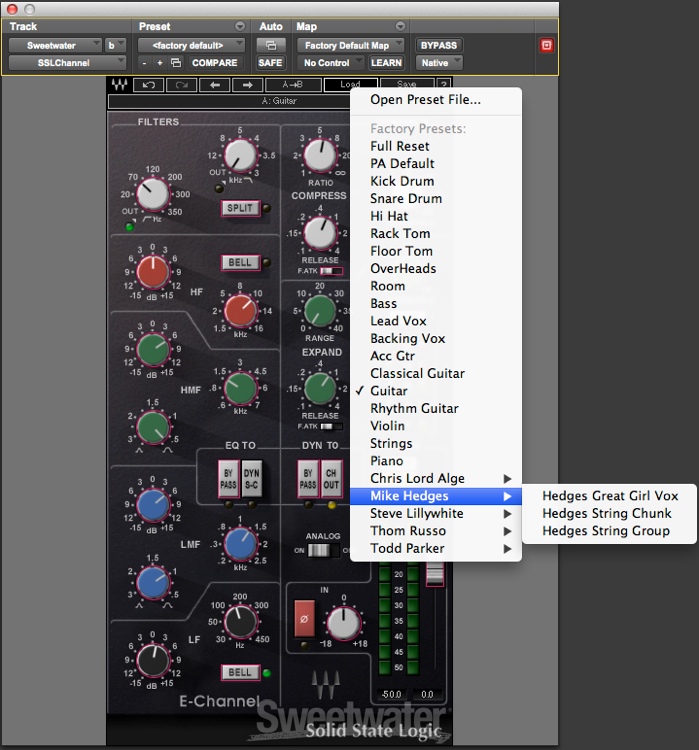Select the Lead Vox preset

(x=436, y=320)
